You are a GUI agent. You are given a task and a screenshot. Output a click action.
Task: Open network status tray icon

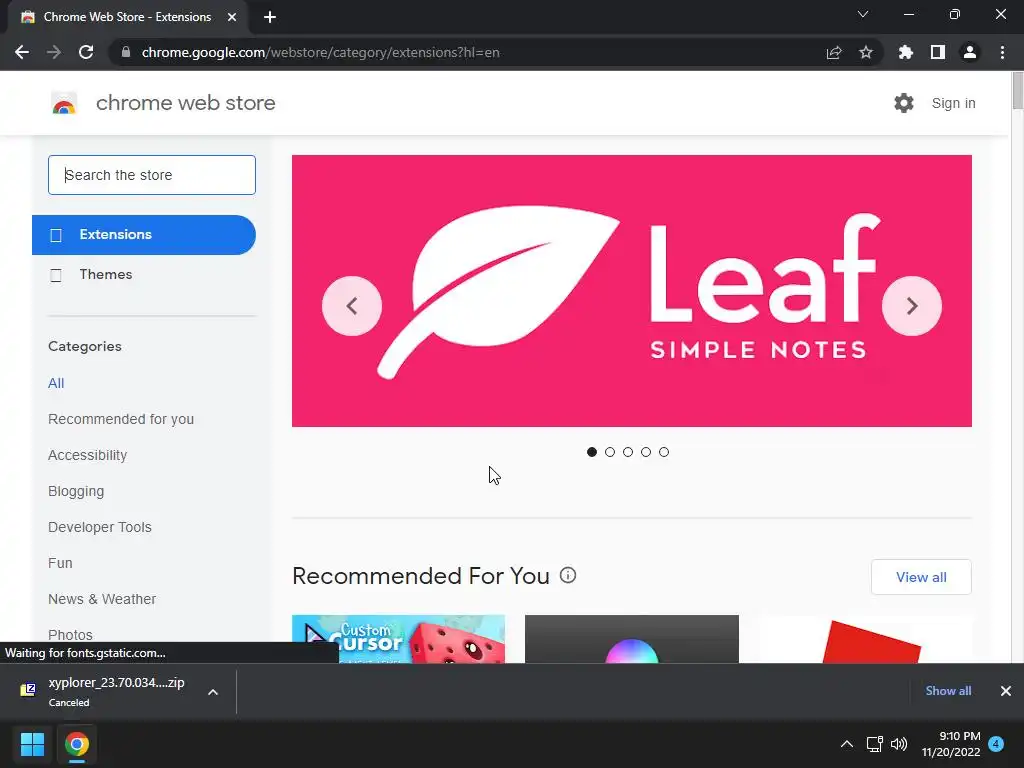tap(874, 744)
